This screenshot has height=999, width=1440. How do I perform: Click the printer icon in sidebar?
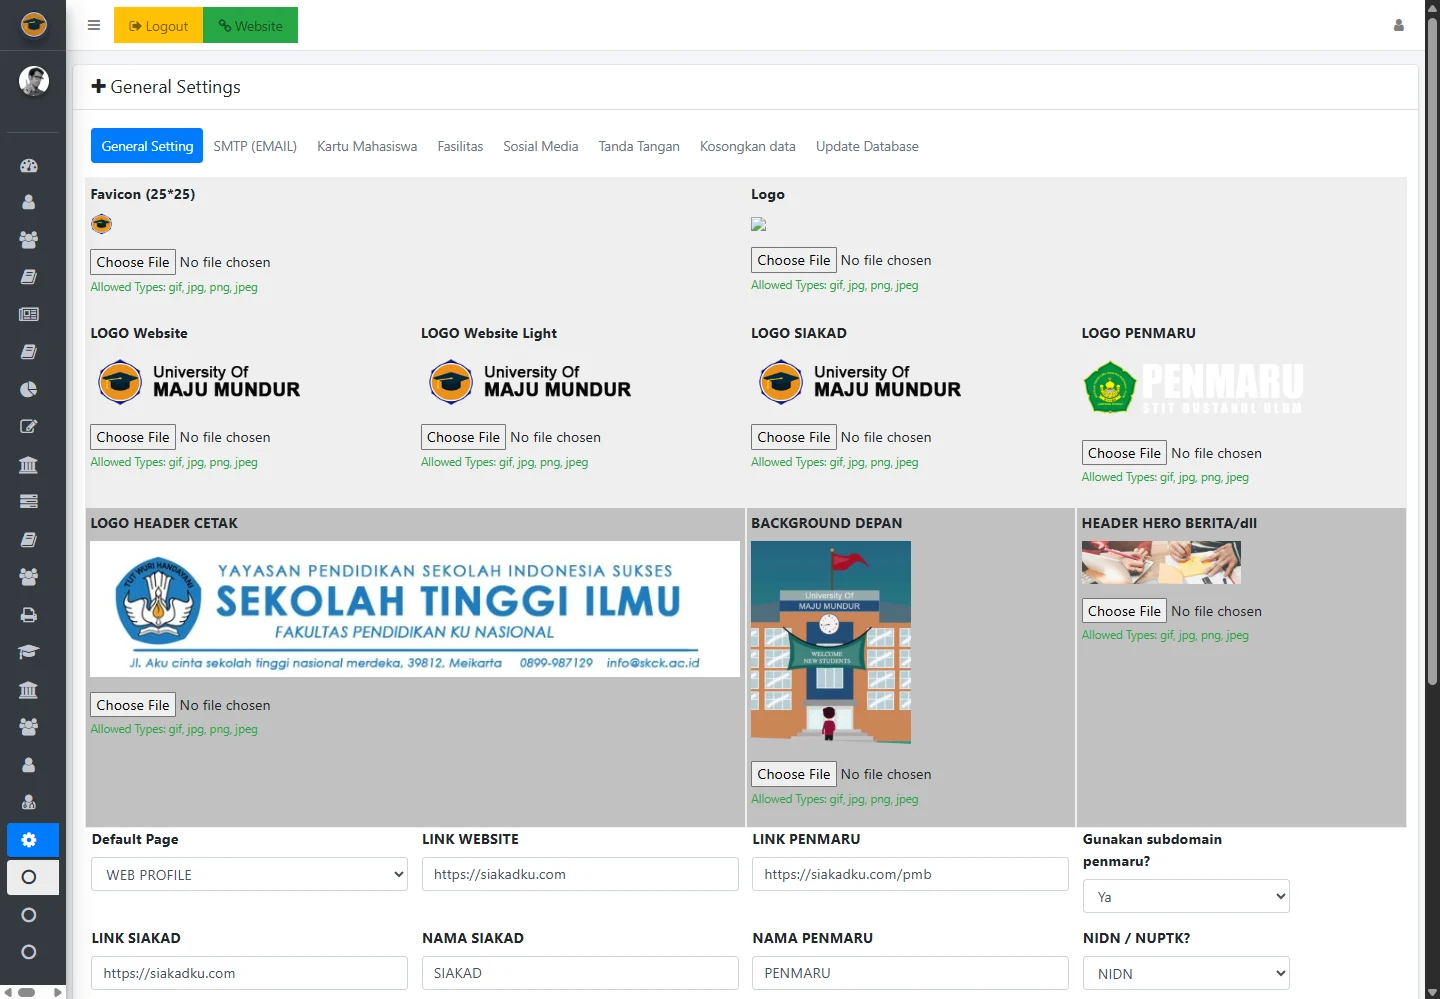coord(29,615)
